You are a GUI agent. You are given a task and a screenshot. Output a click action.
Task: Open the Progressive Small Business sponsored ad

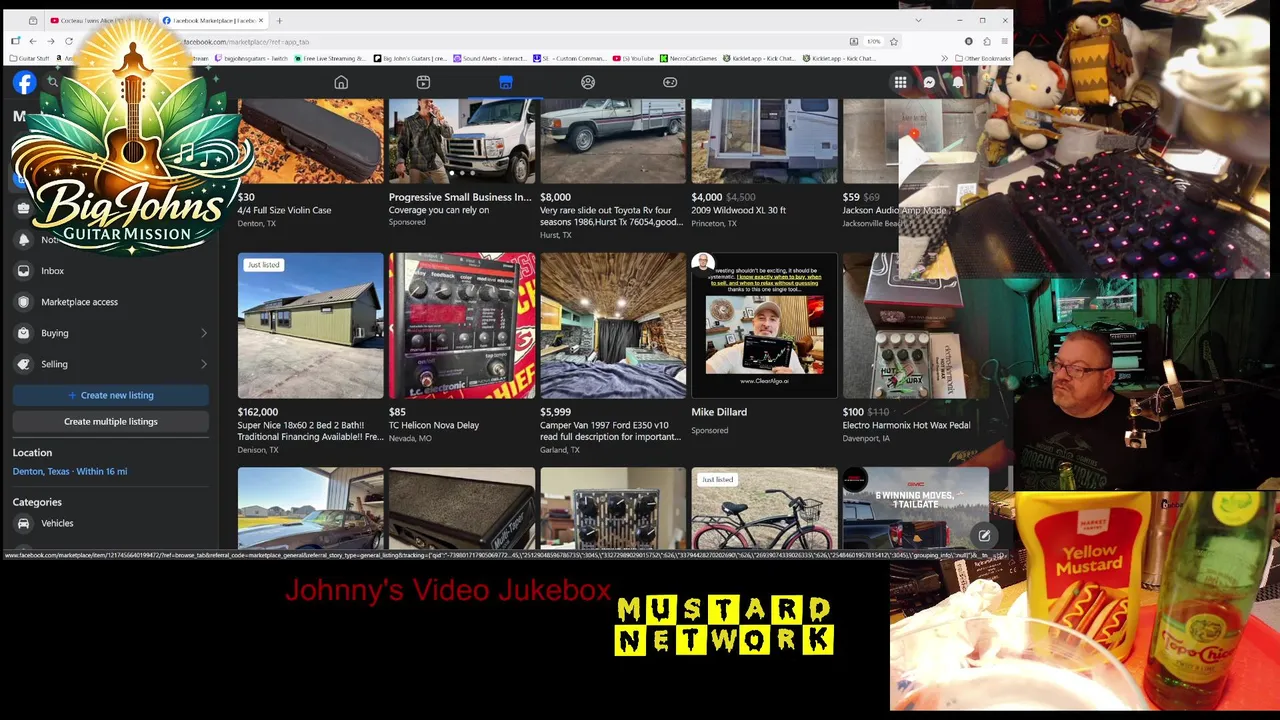pyautogui.click(x=462, y=163)
